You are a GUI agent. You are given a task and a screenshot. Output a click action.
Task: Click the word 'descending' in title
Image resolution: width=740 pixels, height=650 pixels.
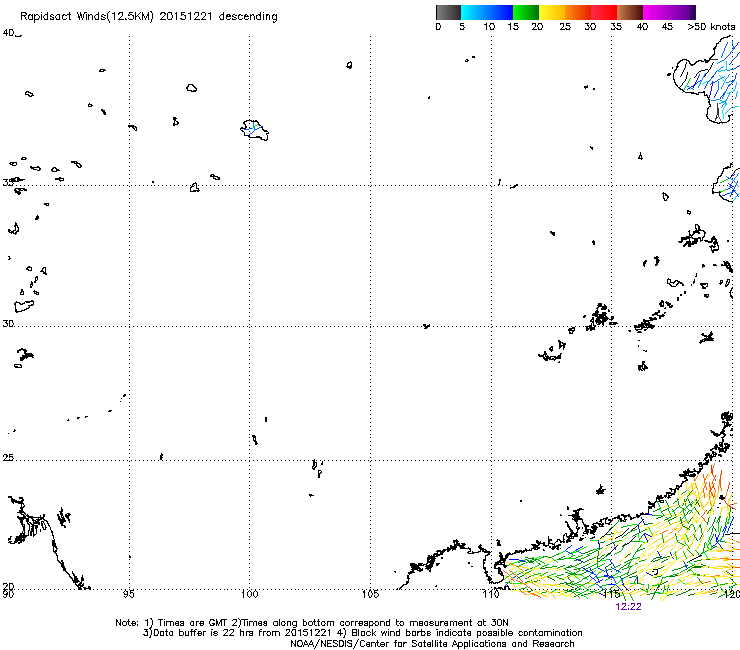pos(248,17)
